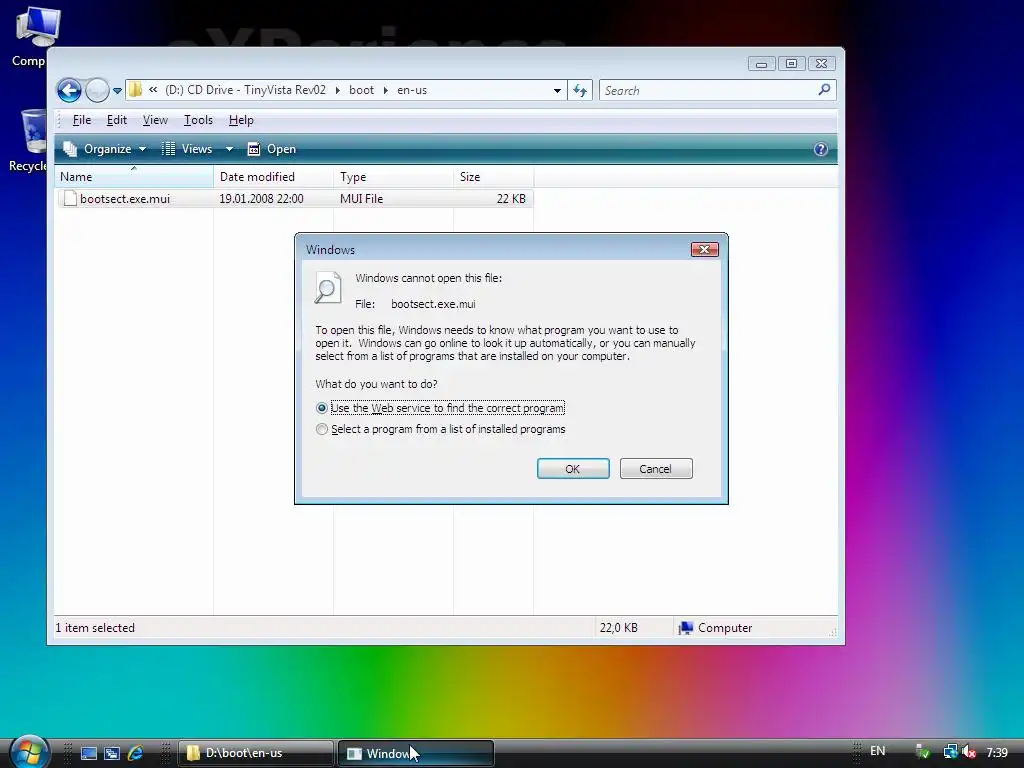The image size is (1024, 768).
Task: Open the Organize toolbar menu
Action: pyautogui.click(x=104, y=149)
